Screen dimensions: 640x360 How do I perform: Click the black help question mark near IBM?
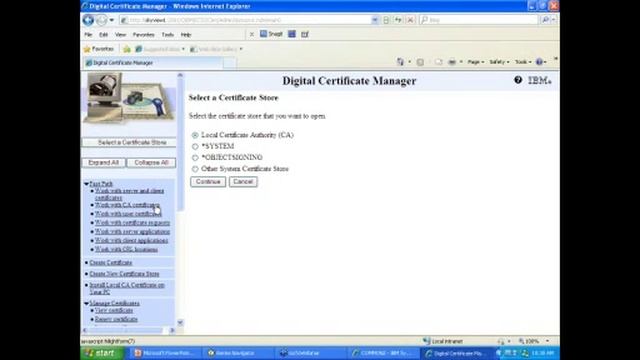point(518,80)
